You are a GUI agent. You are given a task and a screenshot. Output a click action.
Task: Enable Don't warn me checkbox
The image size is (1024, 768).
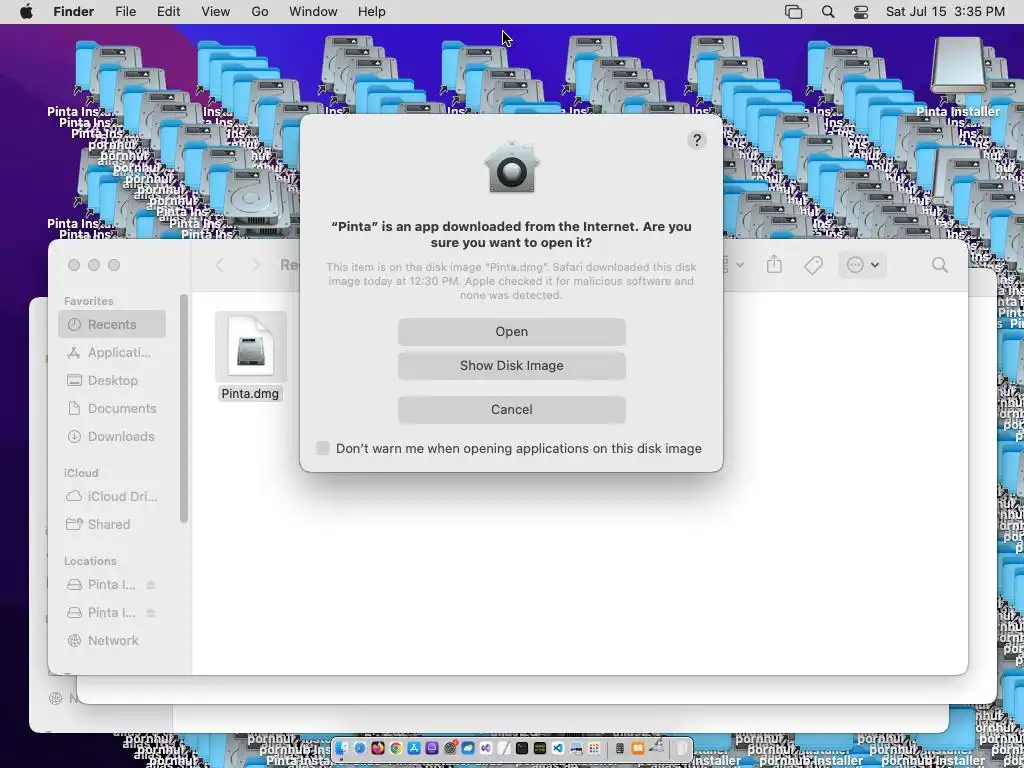pyautogui.click(x=323, y=448)
